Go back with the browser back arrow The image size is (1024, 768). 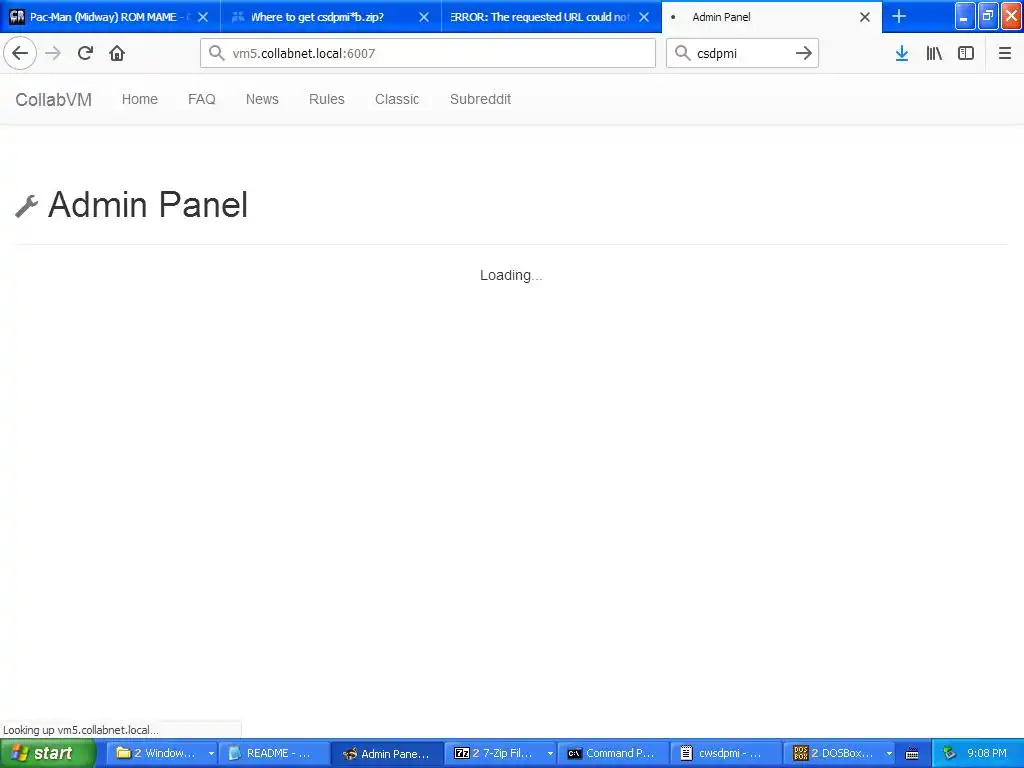tap(20, 53)
